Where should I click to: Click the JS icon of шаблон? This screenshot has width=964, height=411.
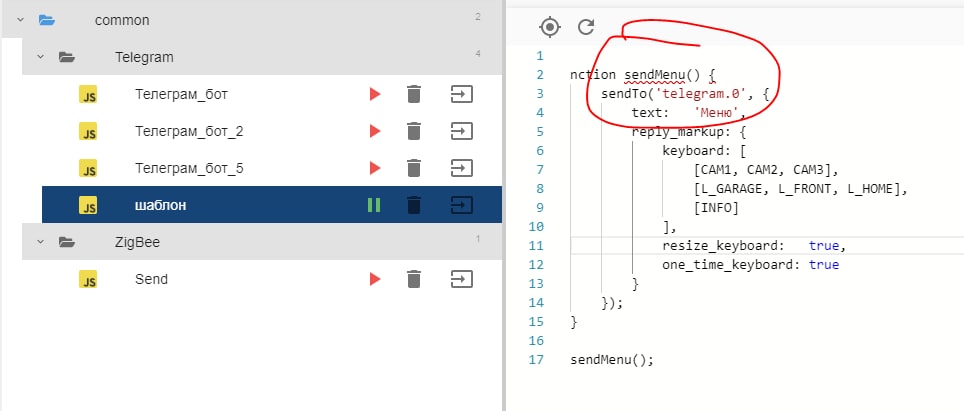point(88,205)
